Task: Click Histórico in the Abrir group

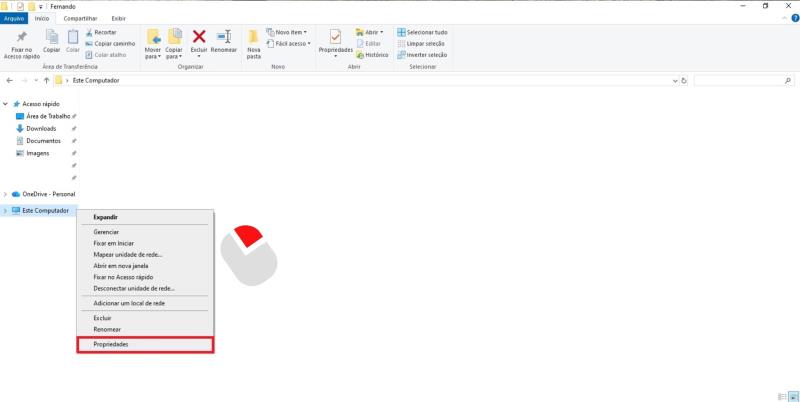Action: point(372,55)
